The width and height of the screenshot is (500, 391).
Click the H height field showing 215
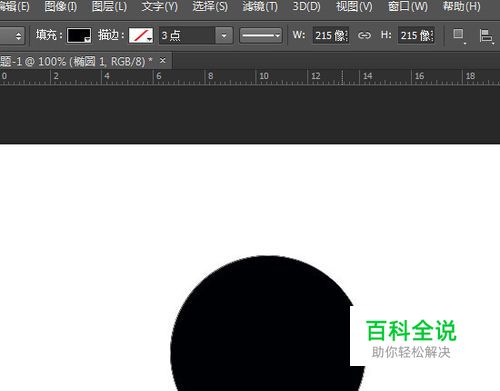(416, 35)
